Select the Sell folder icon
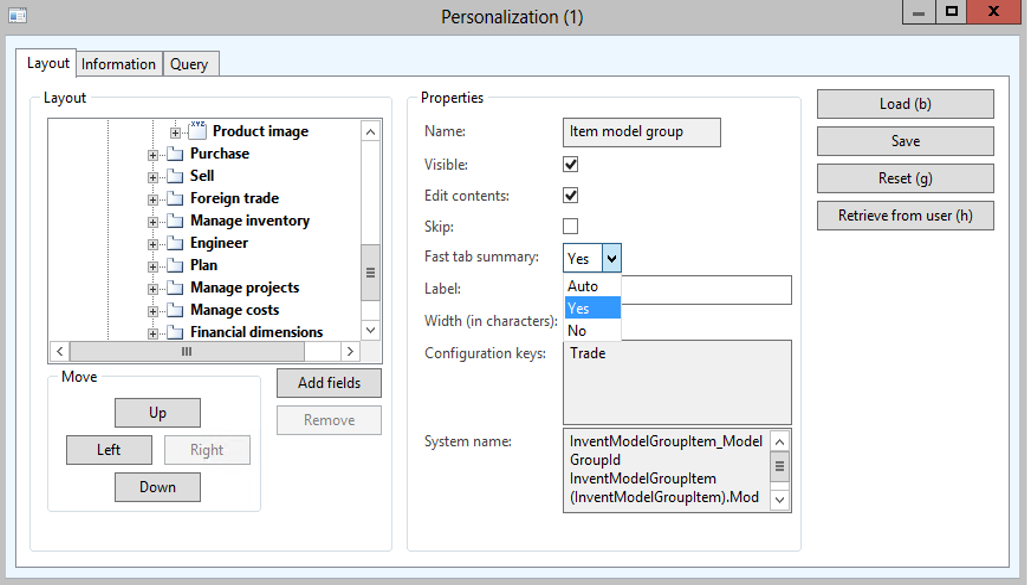This screenshot has height=585, width=1027. click(x=175, y=176)
